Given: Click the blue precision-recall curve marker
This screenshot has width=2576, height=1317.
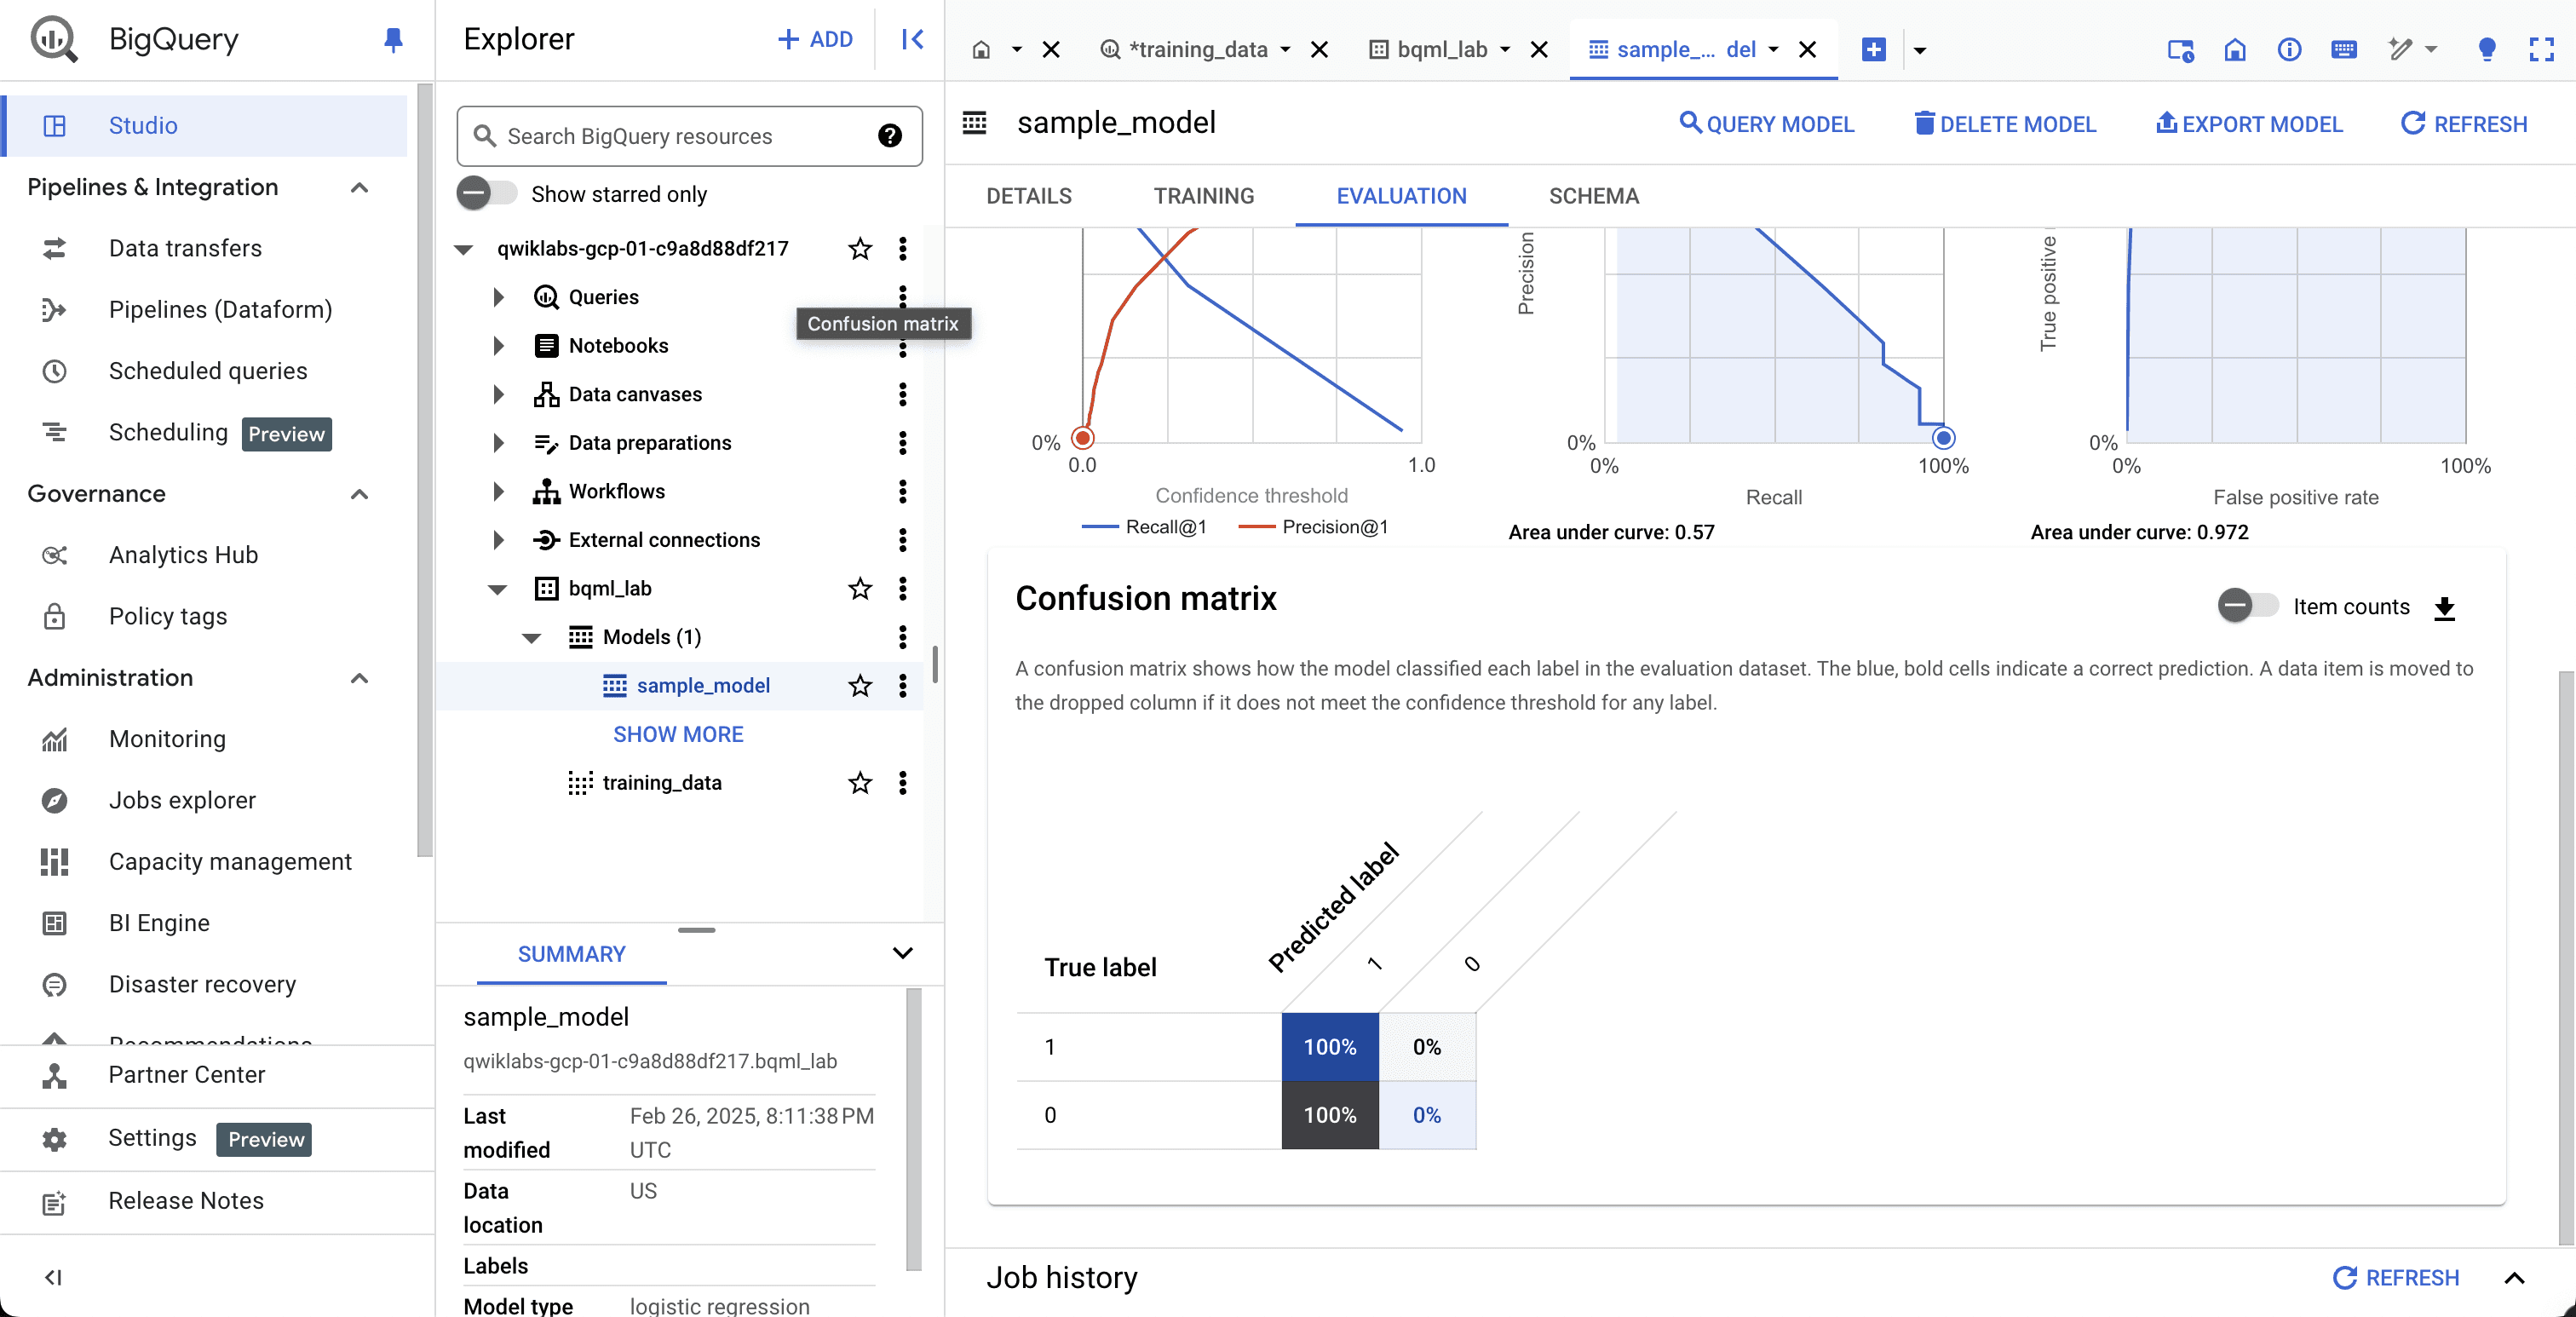Looking at the screenshot, I should (x=1943, y=437).
